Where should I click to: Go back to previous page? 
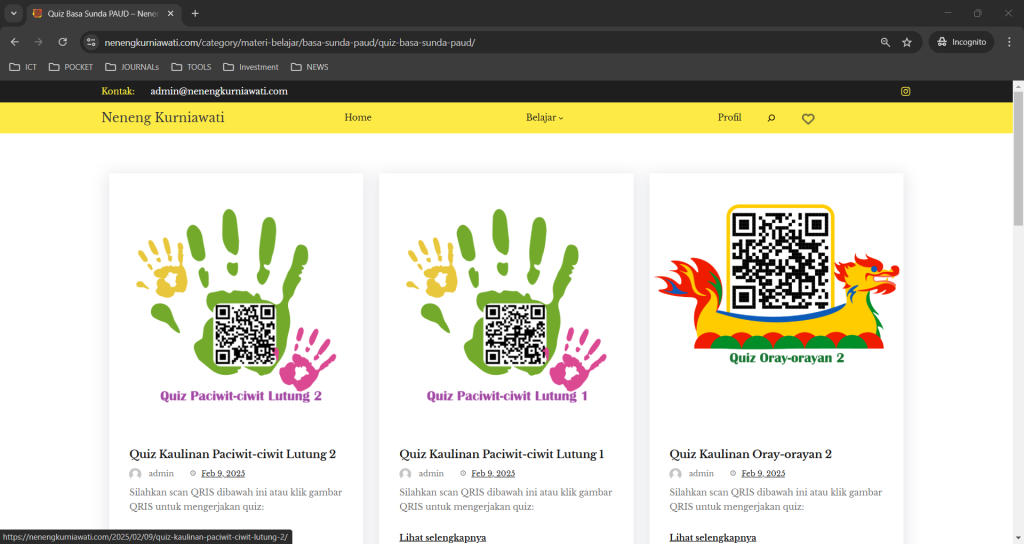14,42
